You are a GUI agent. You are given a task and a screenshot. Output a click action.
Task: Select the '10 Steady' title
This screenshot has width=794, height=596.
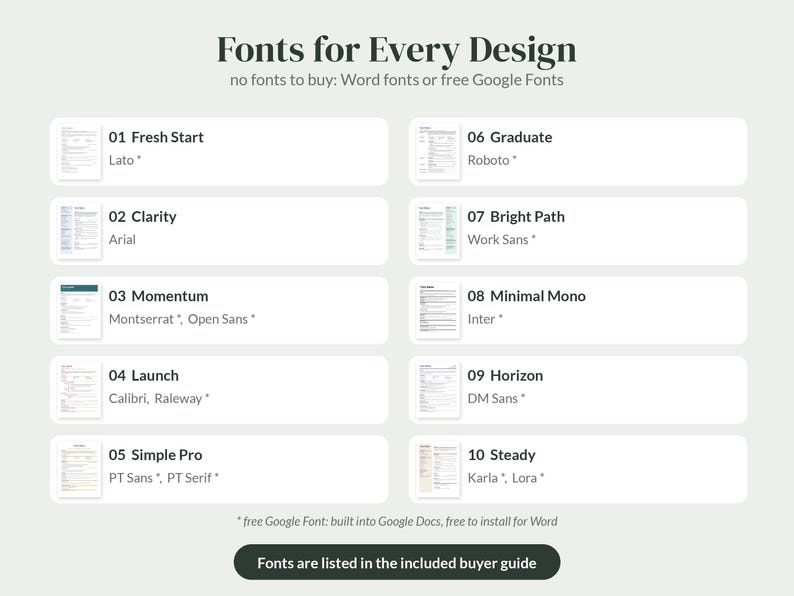(x=502, y=455)
